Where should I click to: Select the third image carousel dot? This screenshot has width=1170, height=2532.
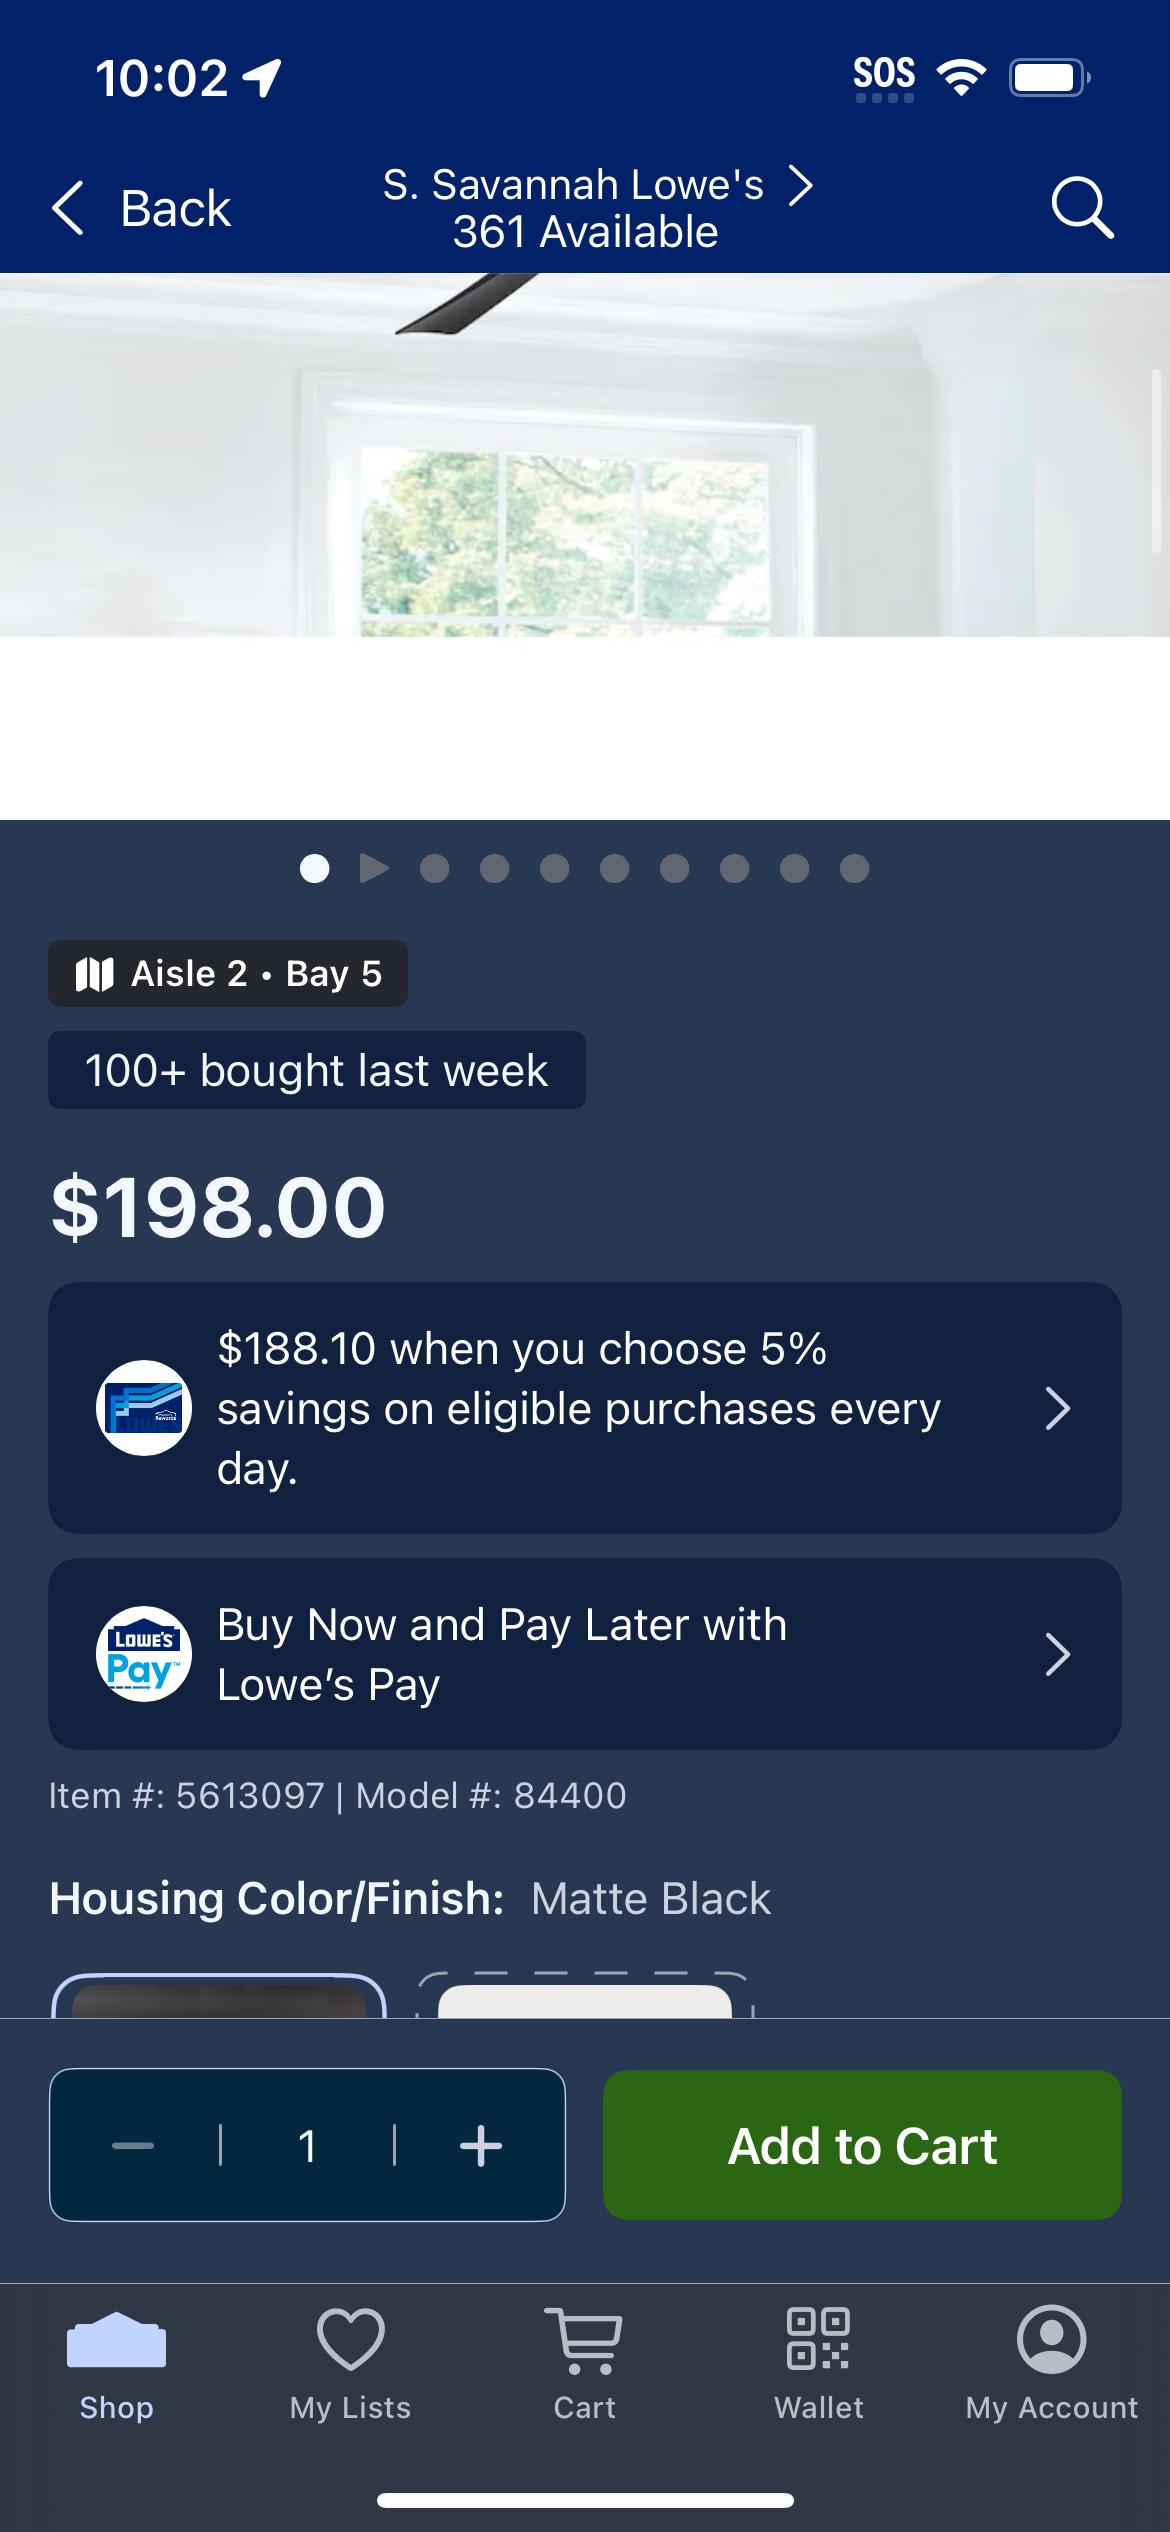pos(435,868)
